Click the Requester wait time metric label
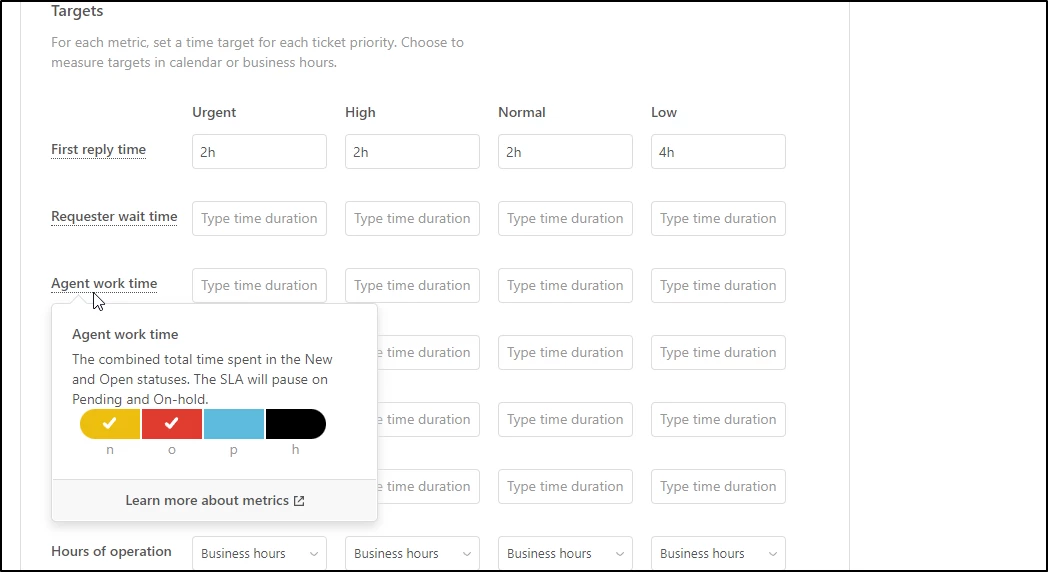The width and height of the screenshot is (1048, 572). pyautogui.click(x=114, y=217)
